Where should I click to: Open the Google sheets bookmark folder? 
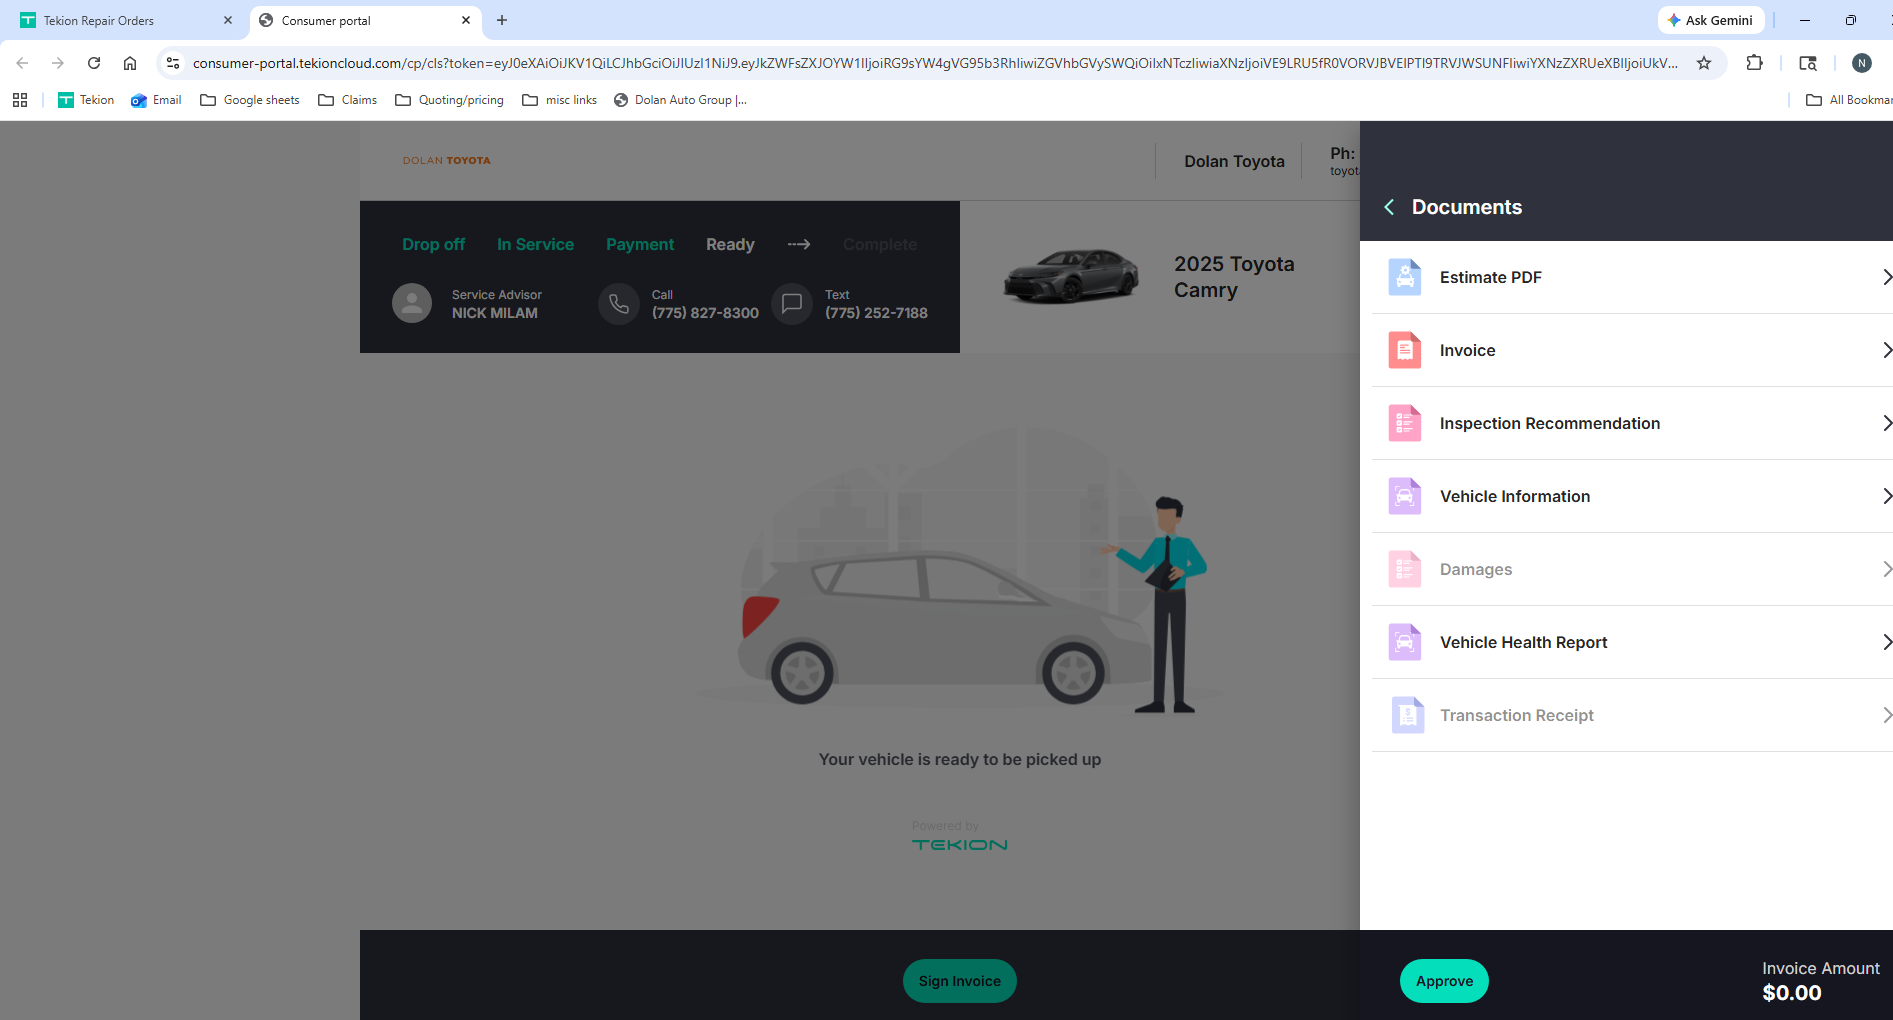point(250,100)
